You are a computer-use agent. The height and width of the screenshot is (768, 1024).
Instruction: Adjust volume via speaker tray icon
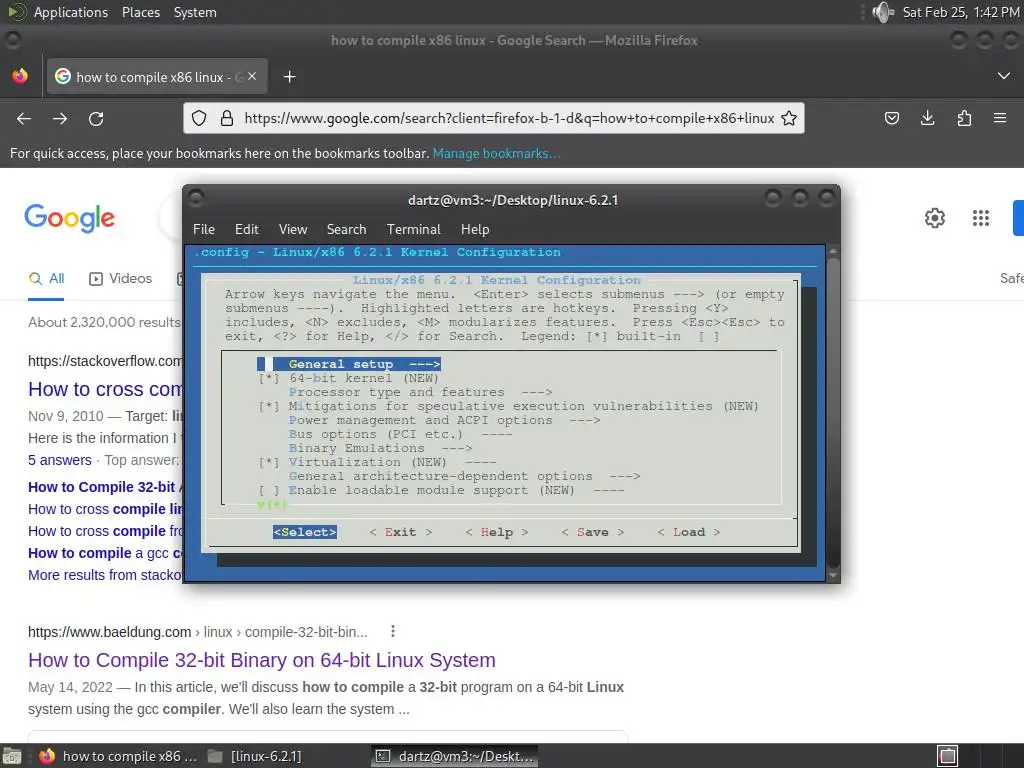[x=882, y=12]
